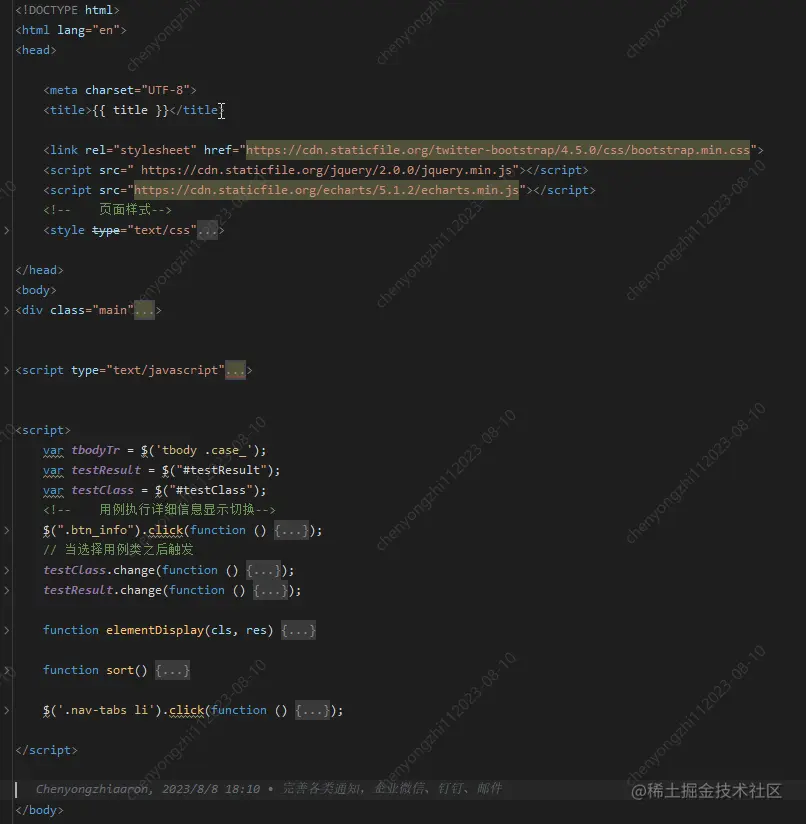Click the var testResult declaration
Image resolution: width=806 pixels, height=824 pixels.
click(161, 470)
